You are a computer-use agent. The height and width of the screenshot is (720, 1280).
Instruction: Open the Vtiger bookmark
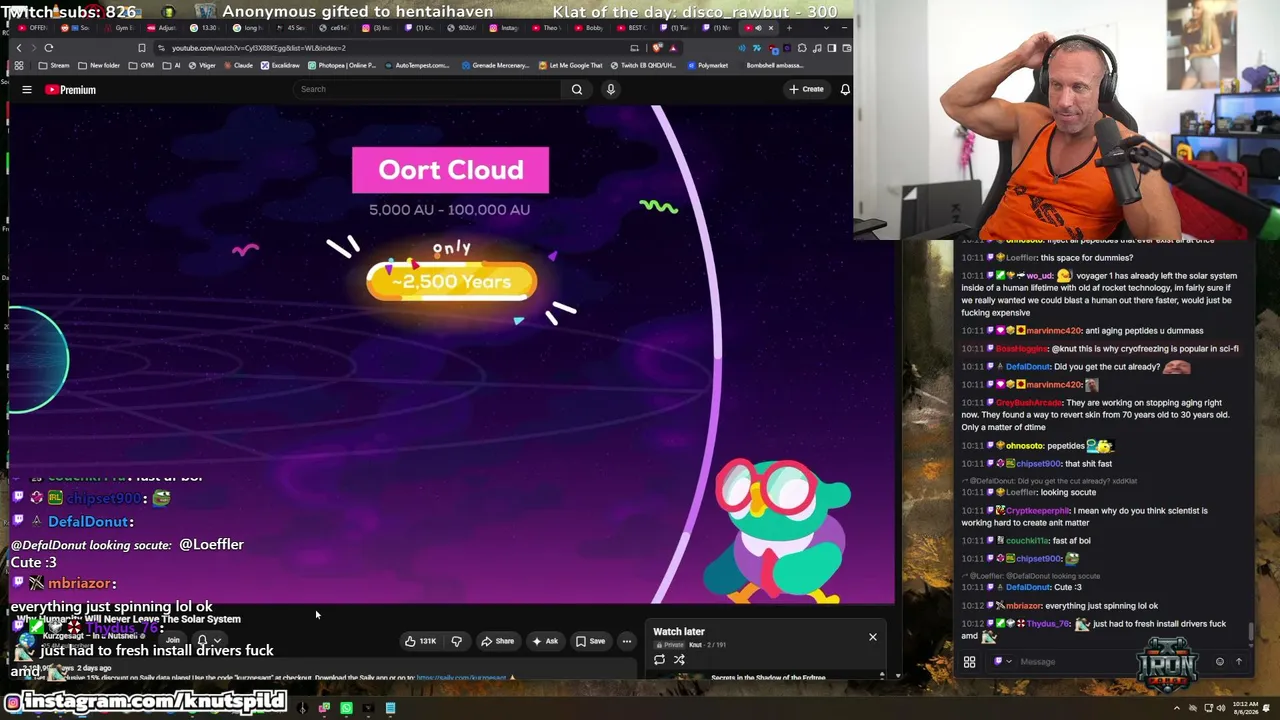(203, 66)
